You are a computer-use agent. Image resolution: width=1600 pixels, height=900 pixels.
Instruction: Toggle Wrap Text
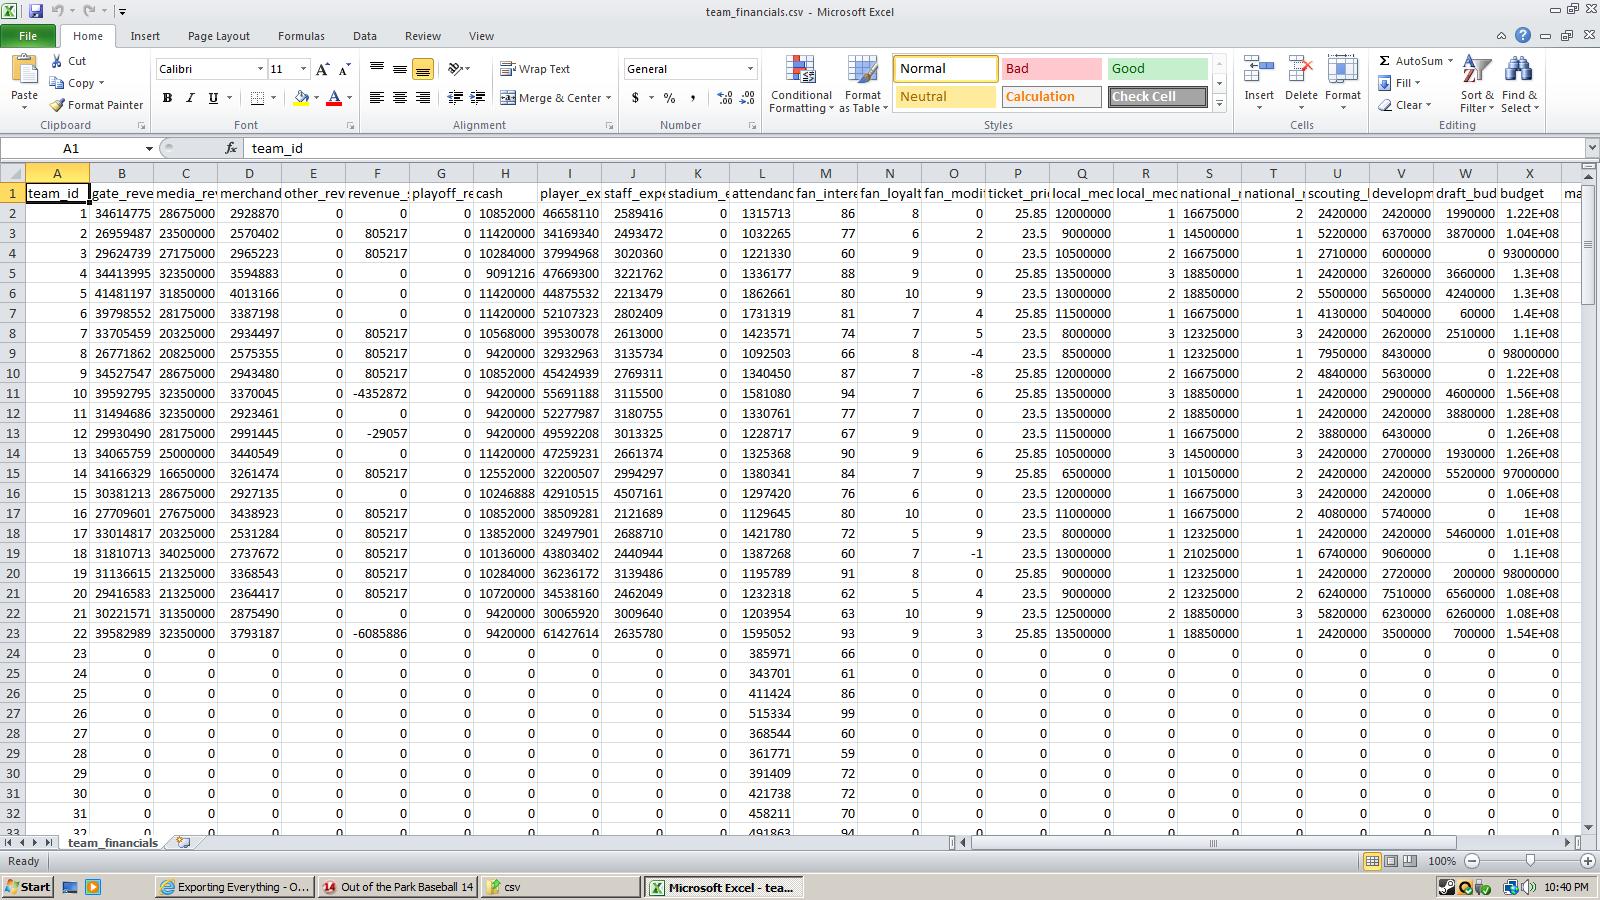(x=536, y=69)
